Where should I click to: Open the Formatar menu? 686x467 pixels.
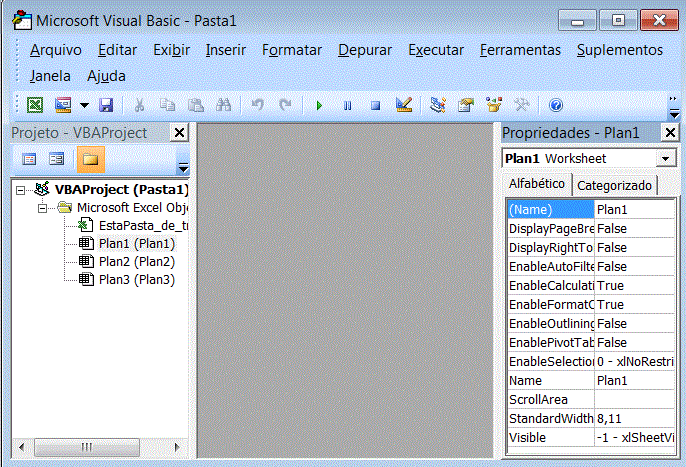tap(292, 50)
